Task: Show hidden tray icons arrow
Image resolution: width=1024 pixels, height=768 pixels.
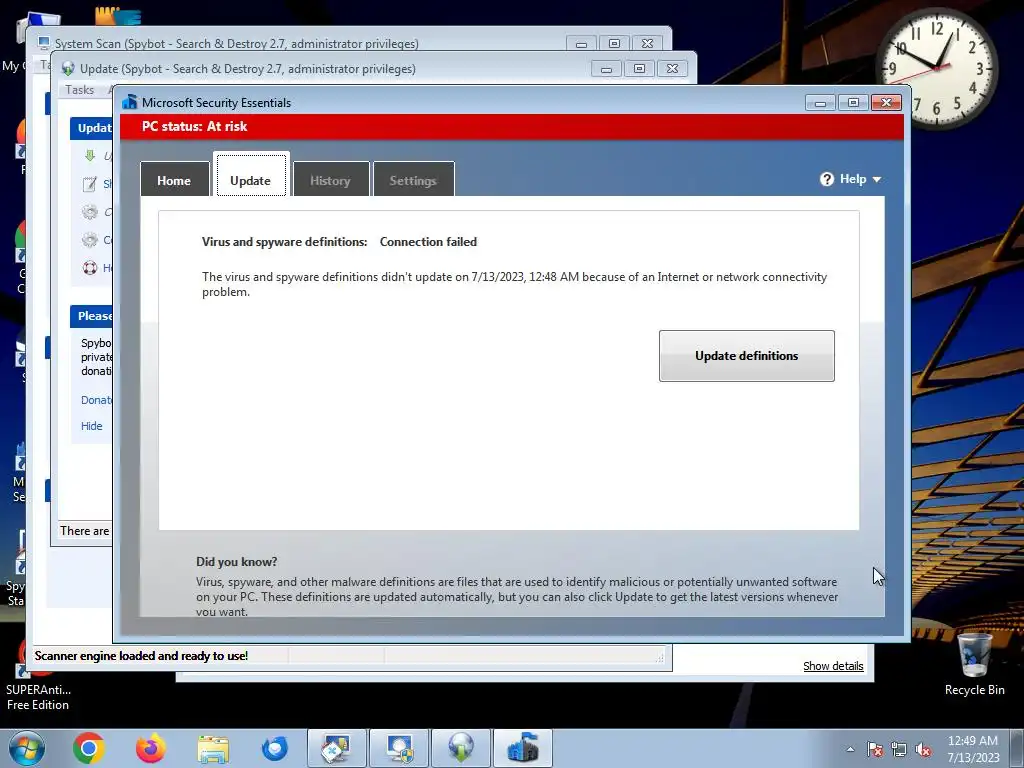Action: click(x=850, y=749)
